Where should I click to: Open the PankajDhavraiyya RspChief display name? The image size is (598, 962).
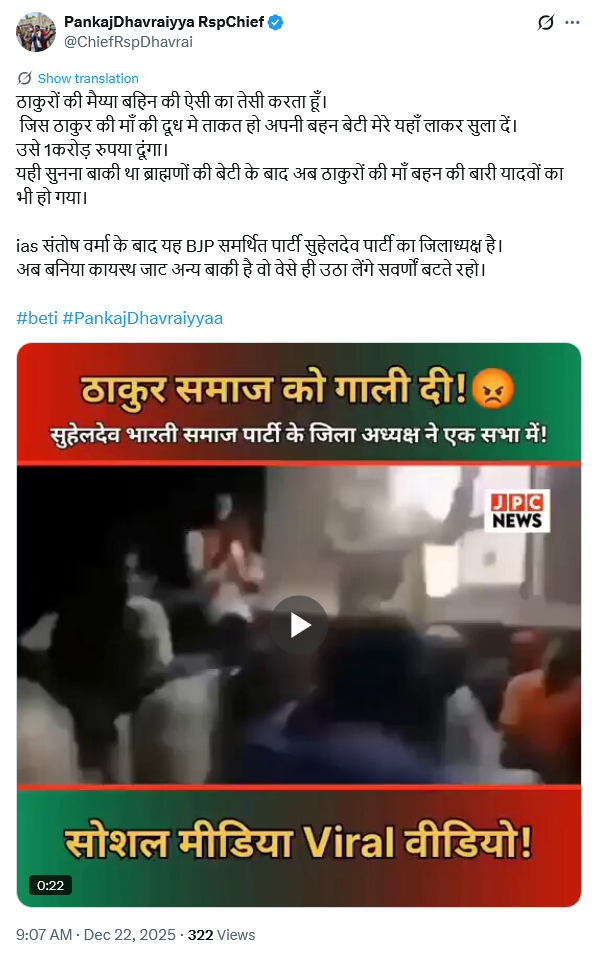164,22
